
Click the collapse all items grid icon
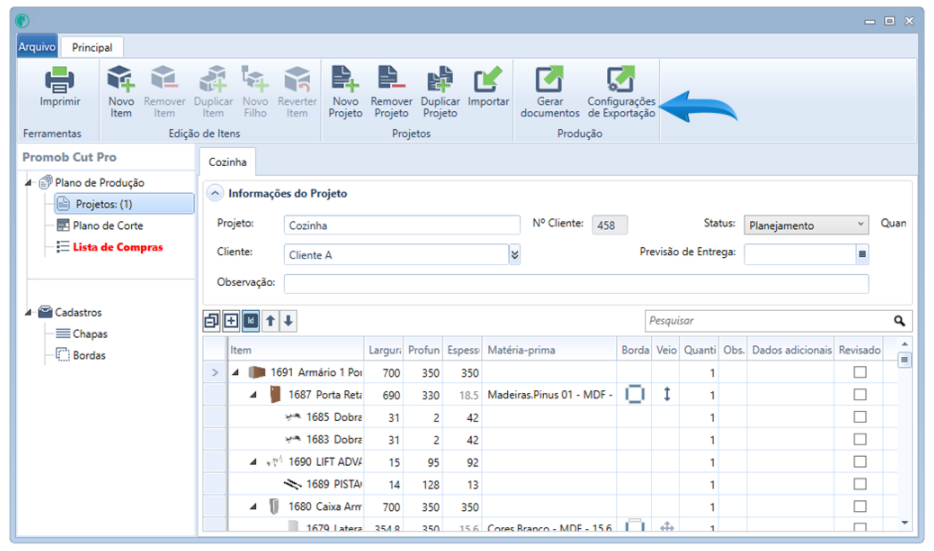(211, 321)
